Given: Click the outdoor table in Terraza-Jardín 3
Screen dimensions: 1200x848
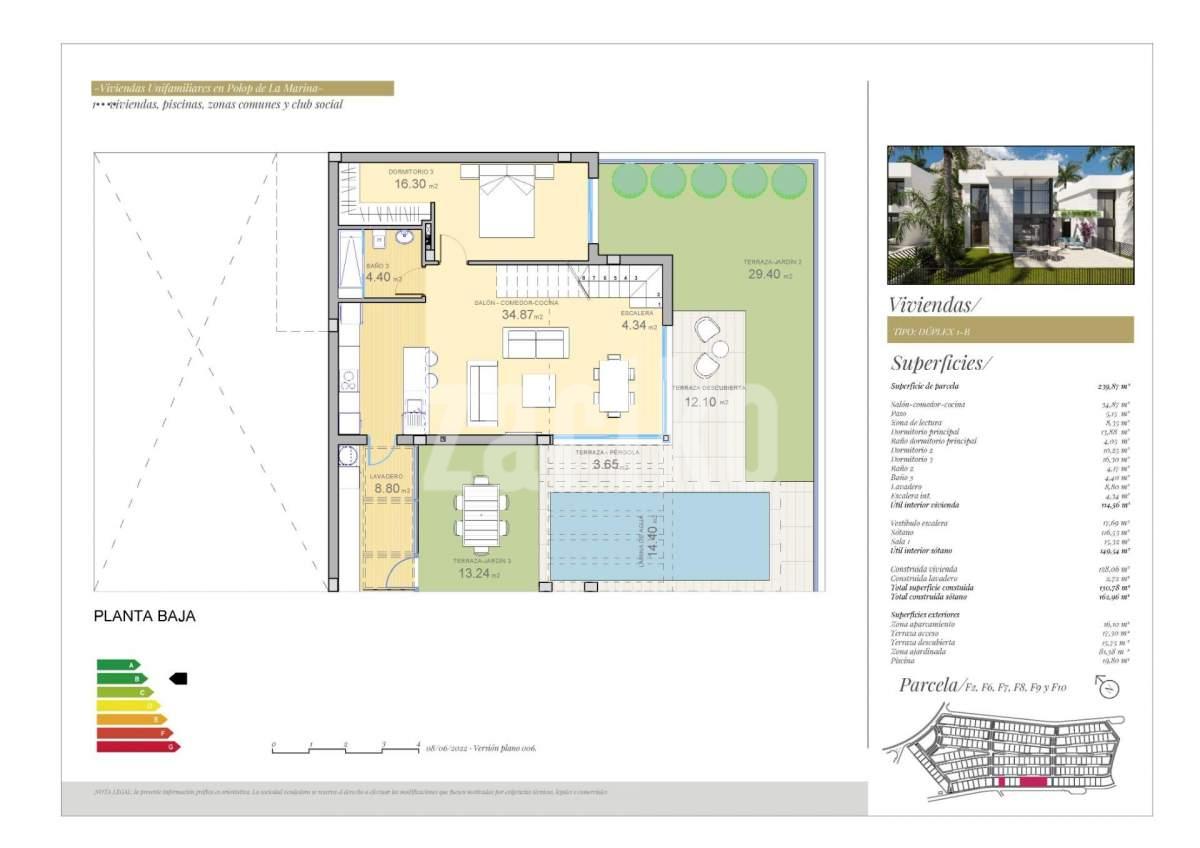Looking at the screenshot, I should pyautogui.click(x=481, y=513).
